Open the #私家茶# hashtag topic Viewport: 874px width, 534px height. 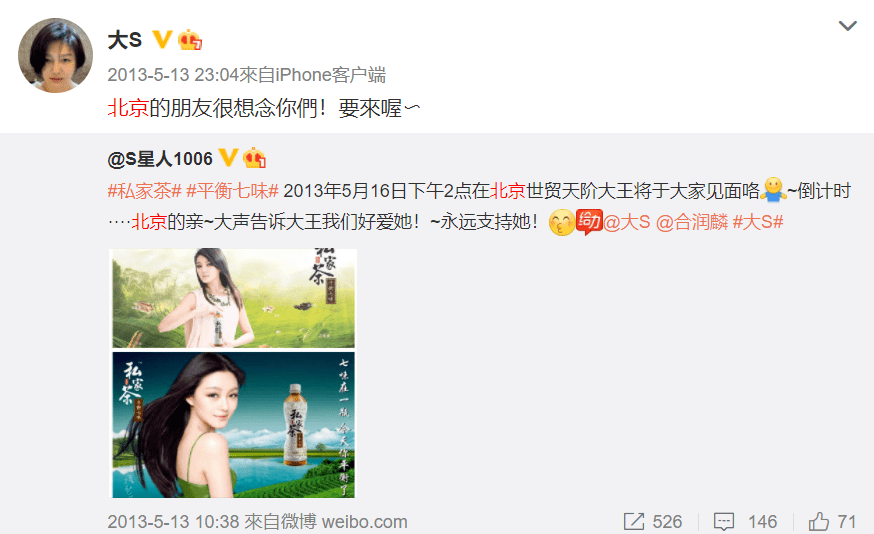pyautogui.click(x=144, y=191)
